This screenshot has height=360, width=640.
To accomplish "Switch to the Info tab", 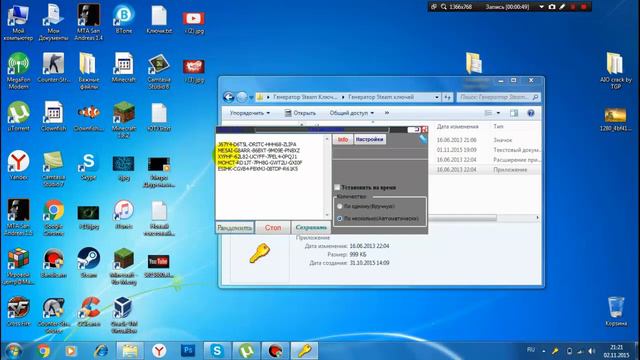I will (343, 140).
